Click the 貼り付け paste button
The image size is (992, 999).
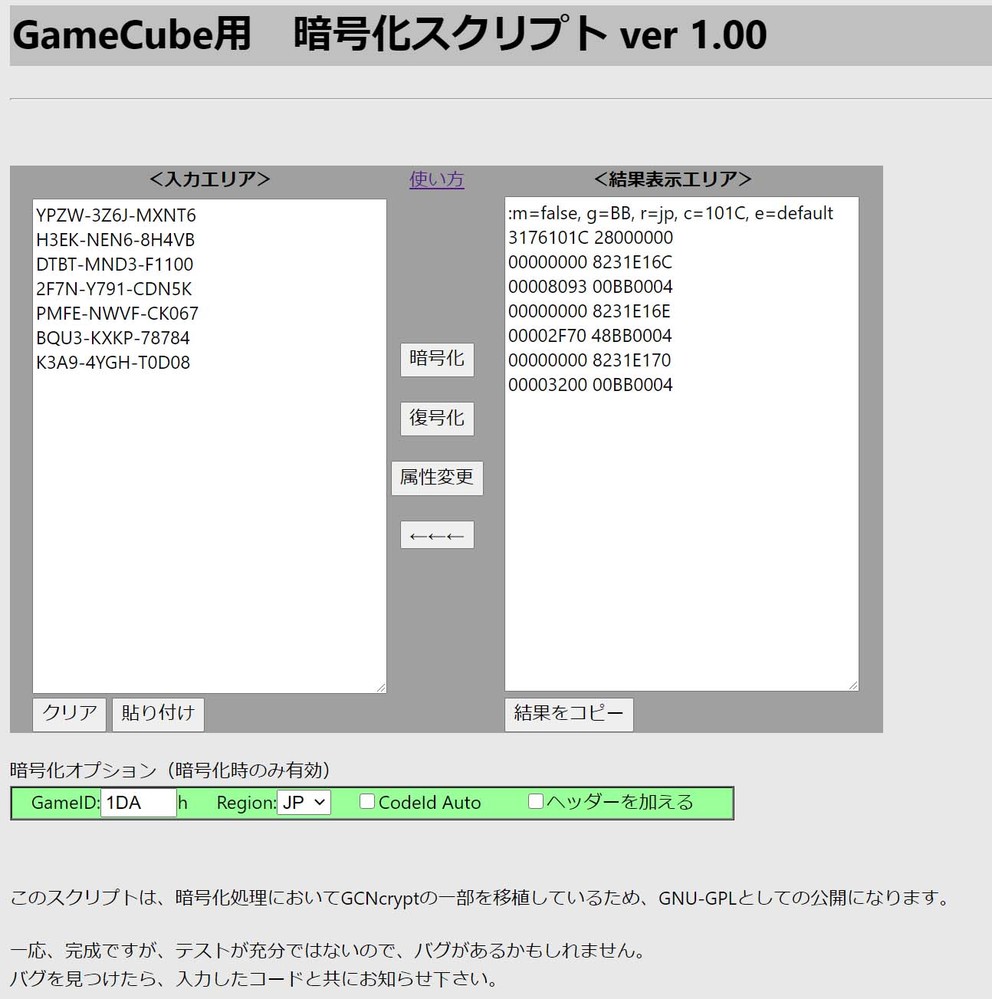158,714
